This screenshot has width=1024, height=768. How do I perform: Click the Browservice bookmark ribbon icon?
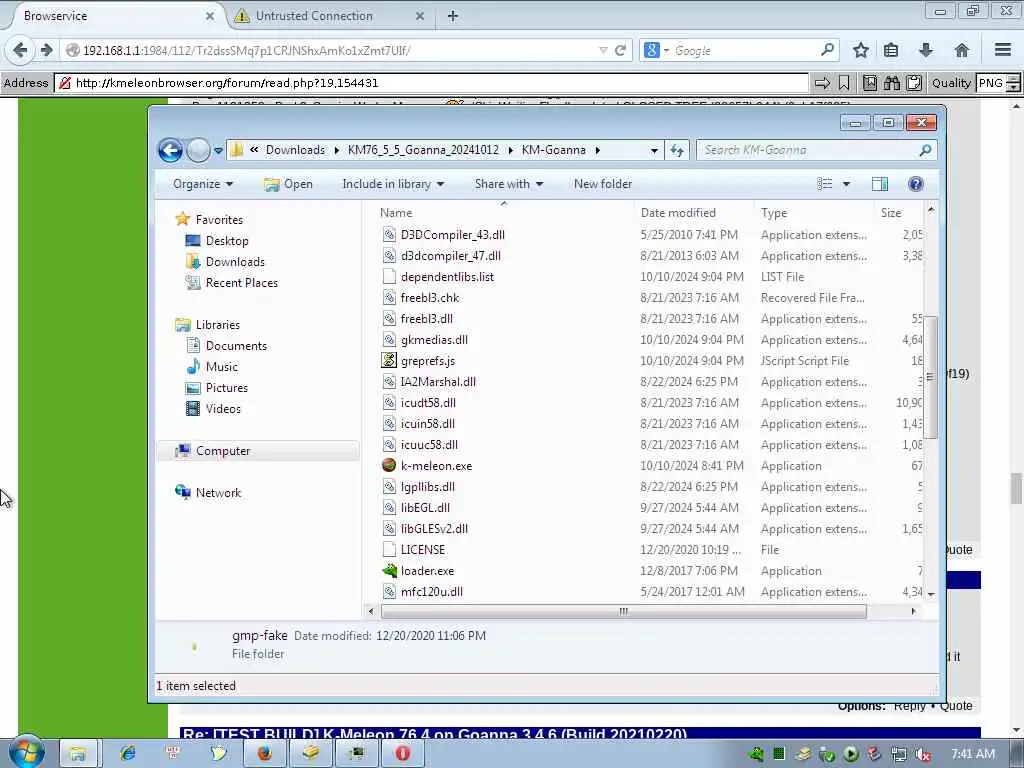tap(844, 83)
